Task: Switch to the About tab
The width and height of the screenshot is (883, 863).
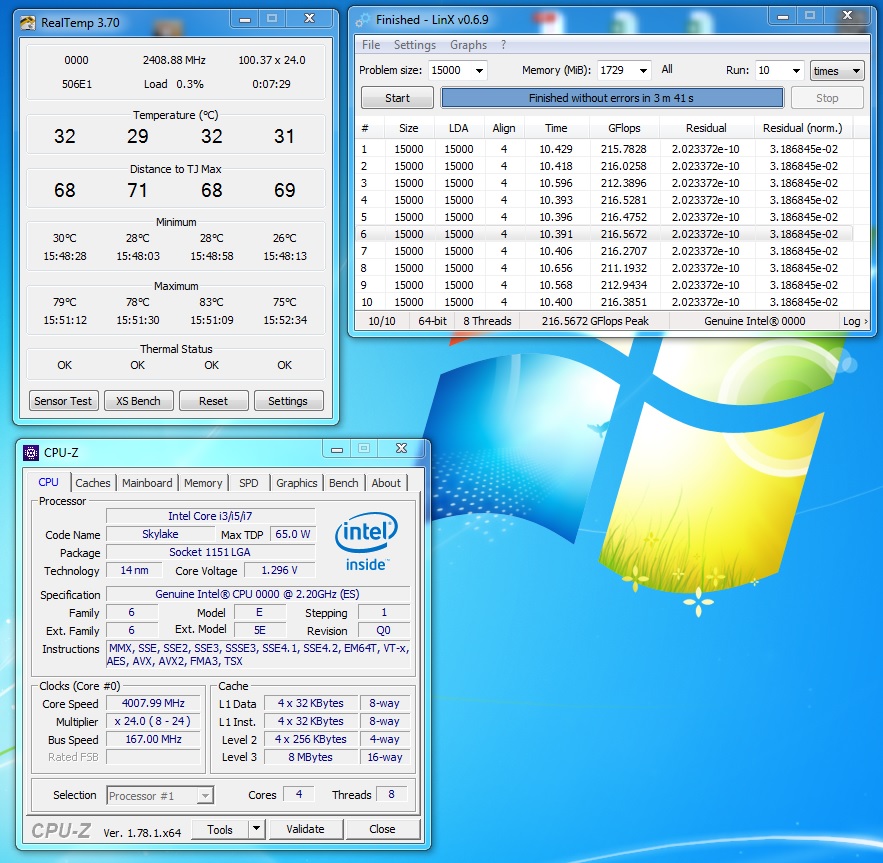Action: [386, 483]
